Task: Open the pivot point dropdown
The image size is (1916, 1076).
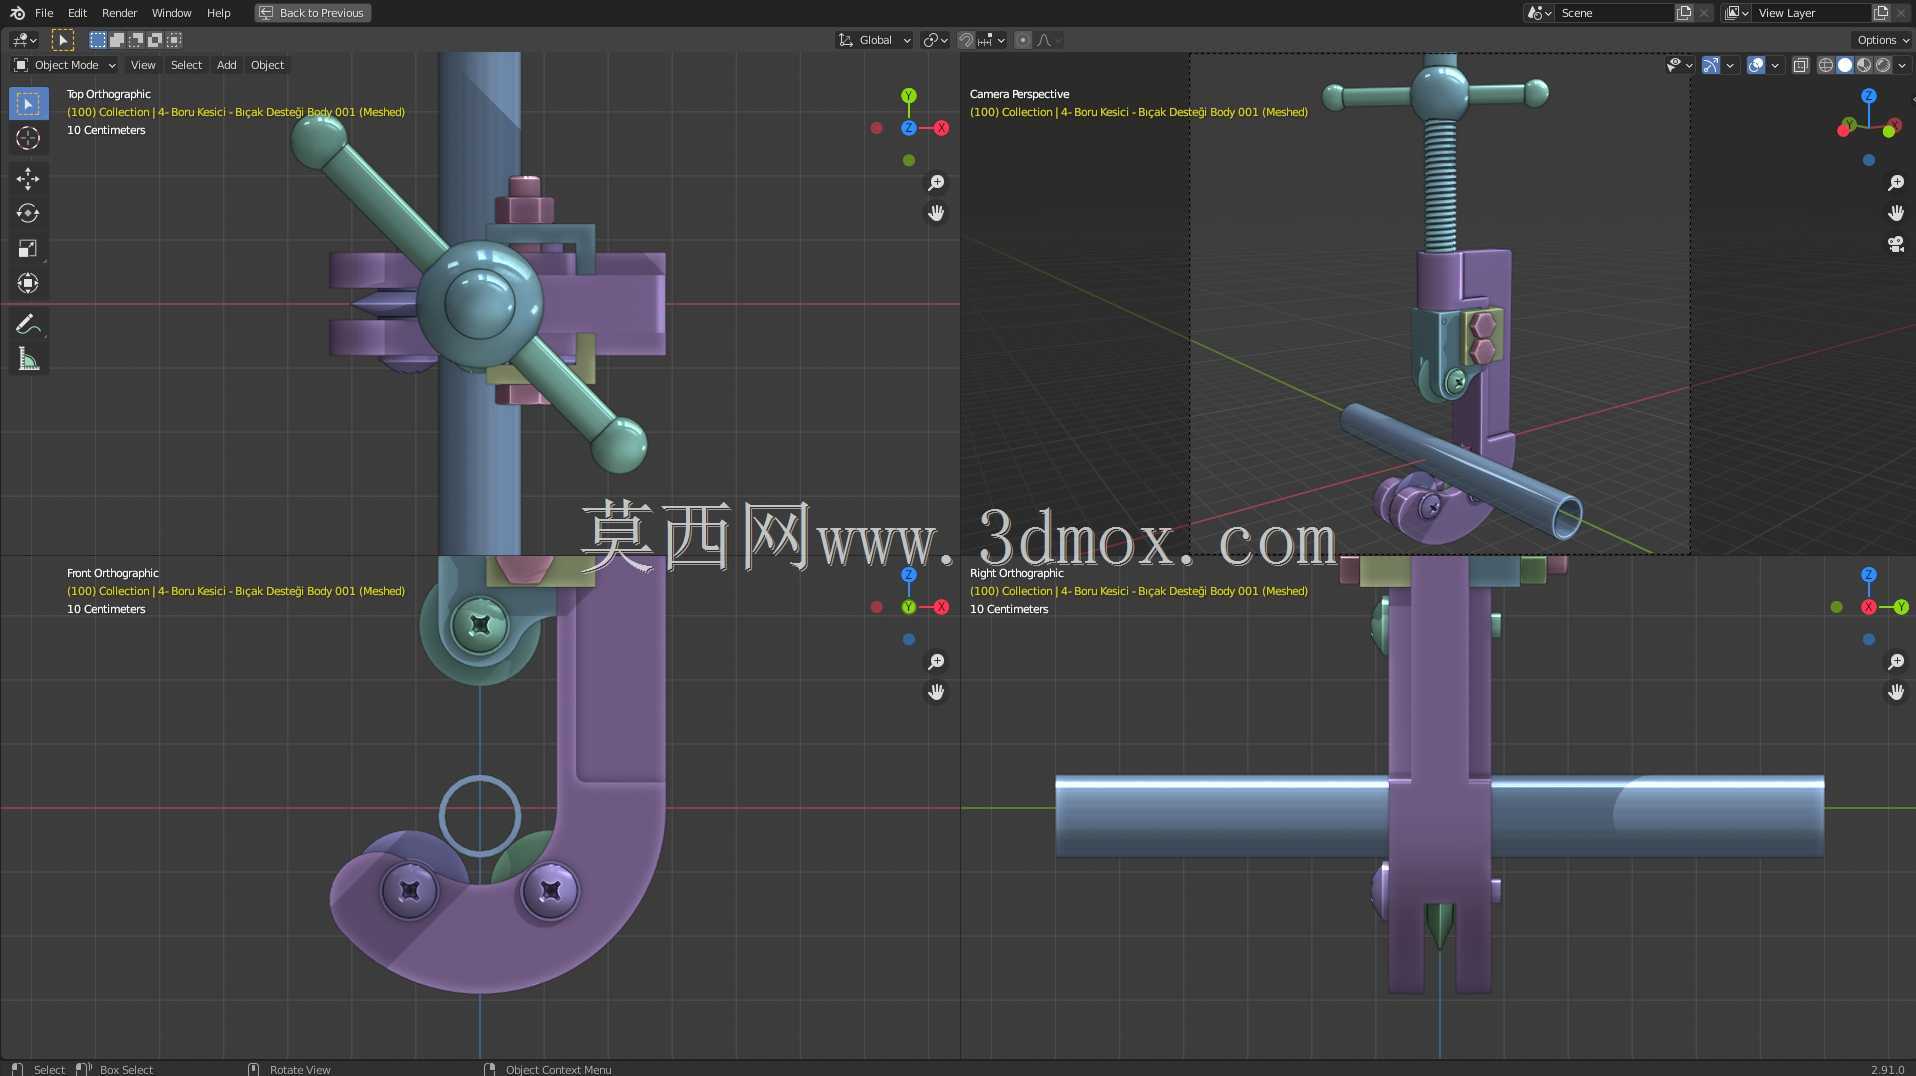Action: [936, 40]
